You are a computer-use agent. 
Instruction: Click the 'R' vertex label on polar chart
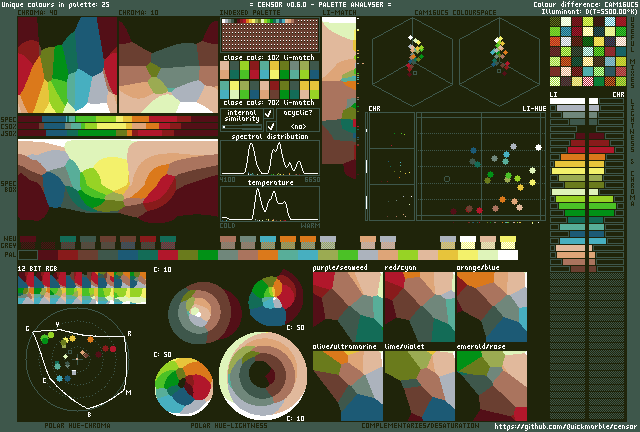[x=129, y=334]
